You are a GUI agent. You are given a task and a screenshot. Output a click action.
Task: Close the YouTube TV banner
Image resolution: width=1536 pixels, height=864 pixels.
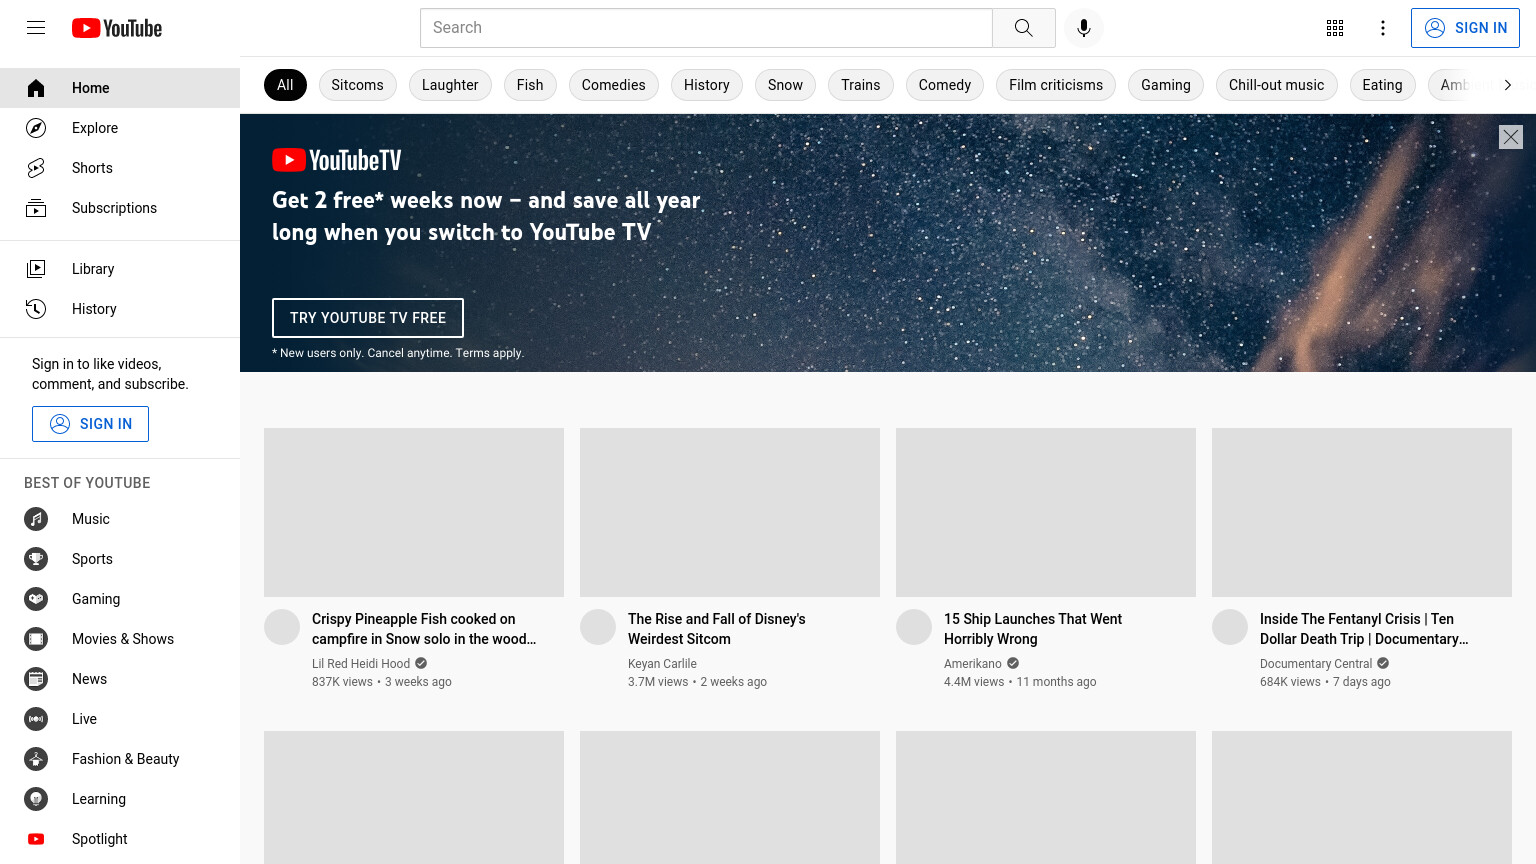[x=1511, y=137]
